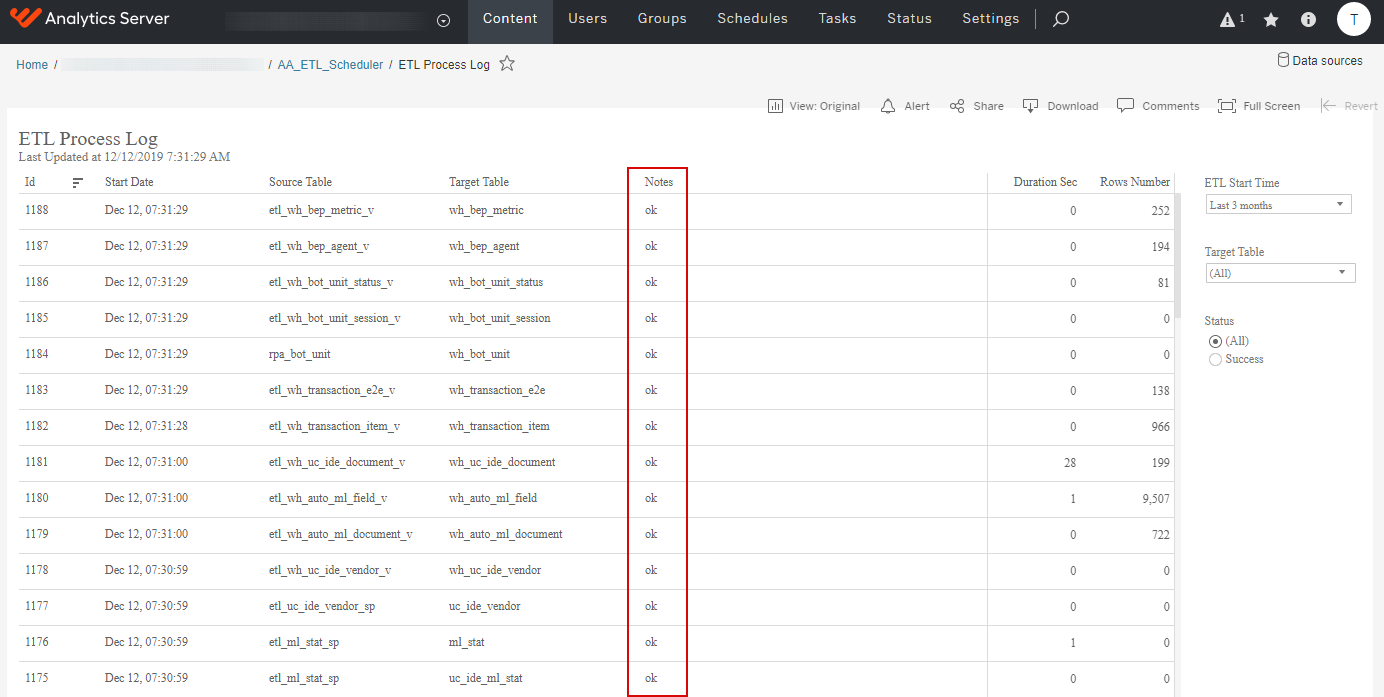This screenshot has height=697, width=1384.
Task: Select source table rpa_bot_unit
Action: (300, 355)
